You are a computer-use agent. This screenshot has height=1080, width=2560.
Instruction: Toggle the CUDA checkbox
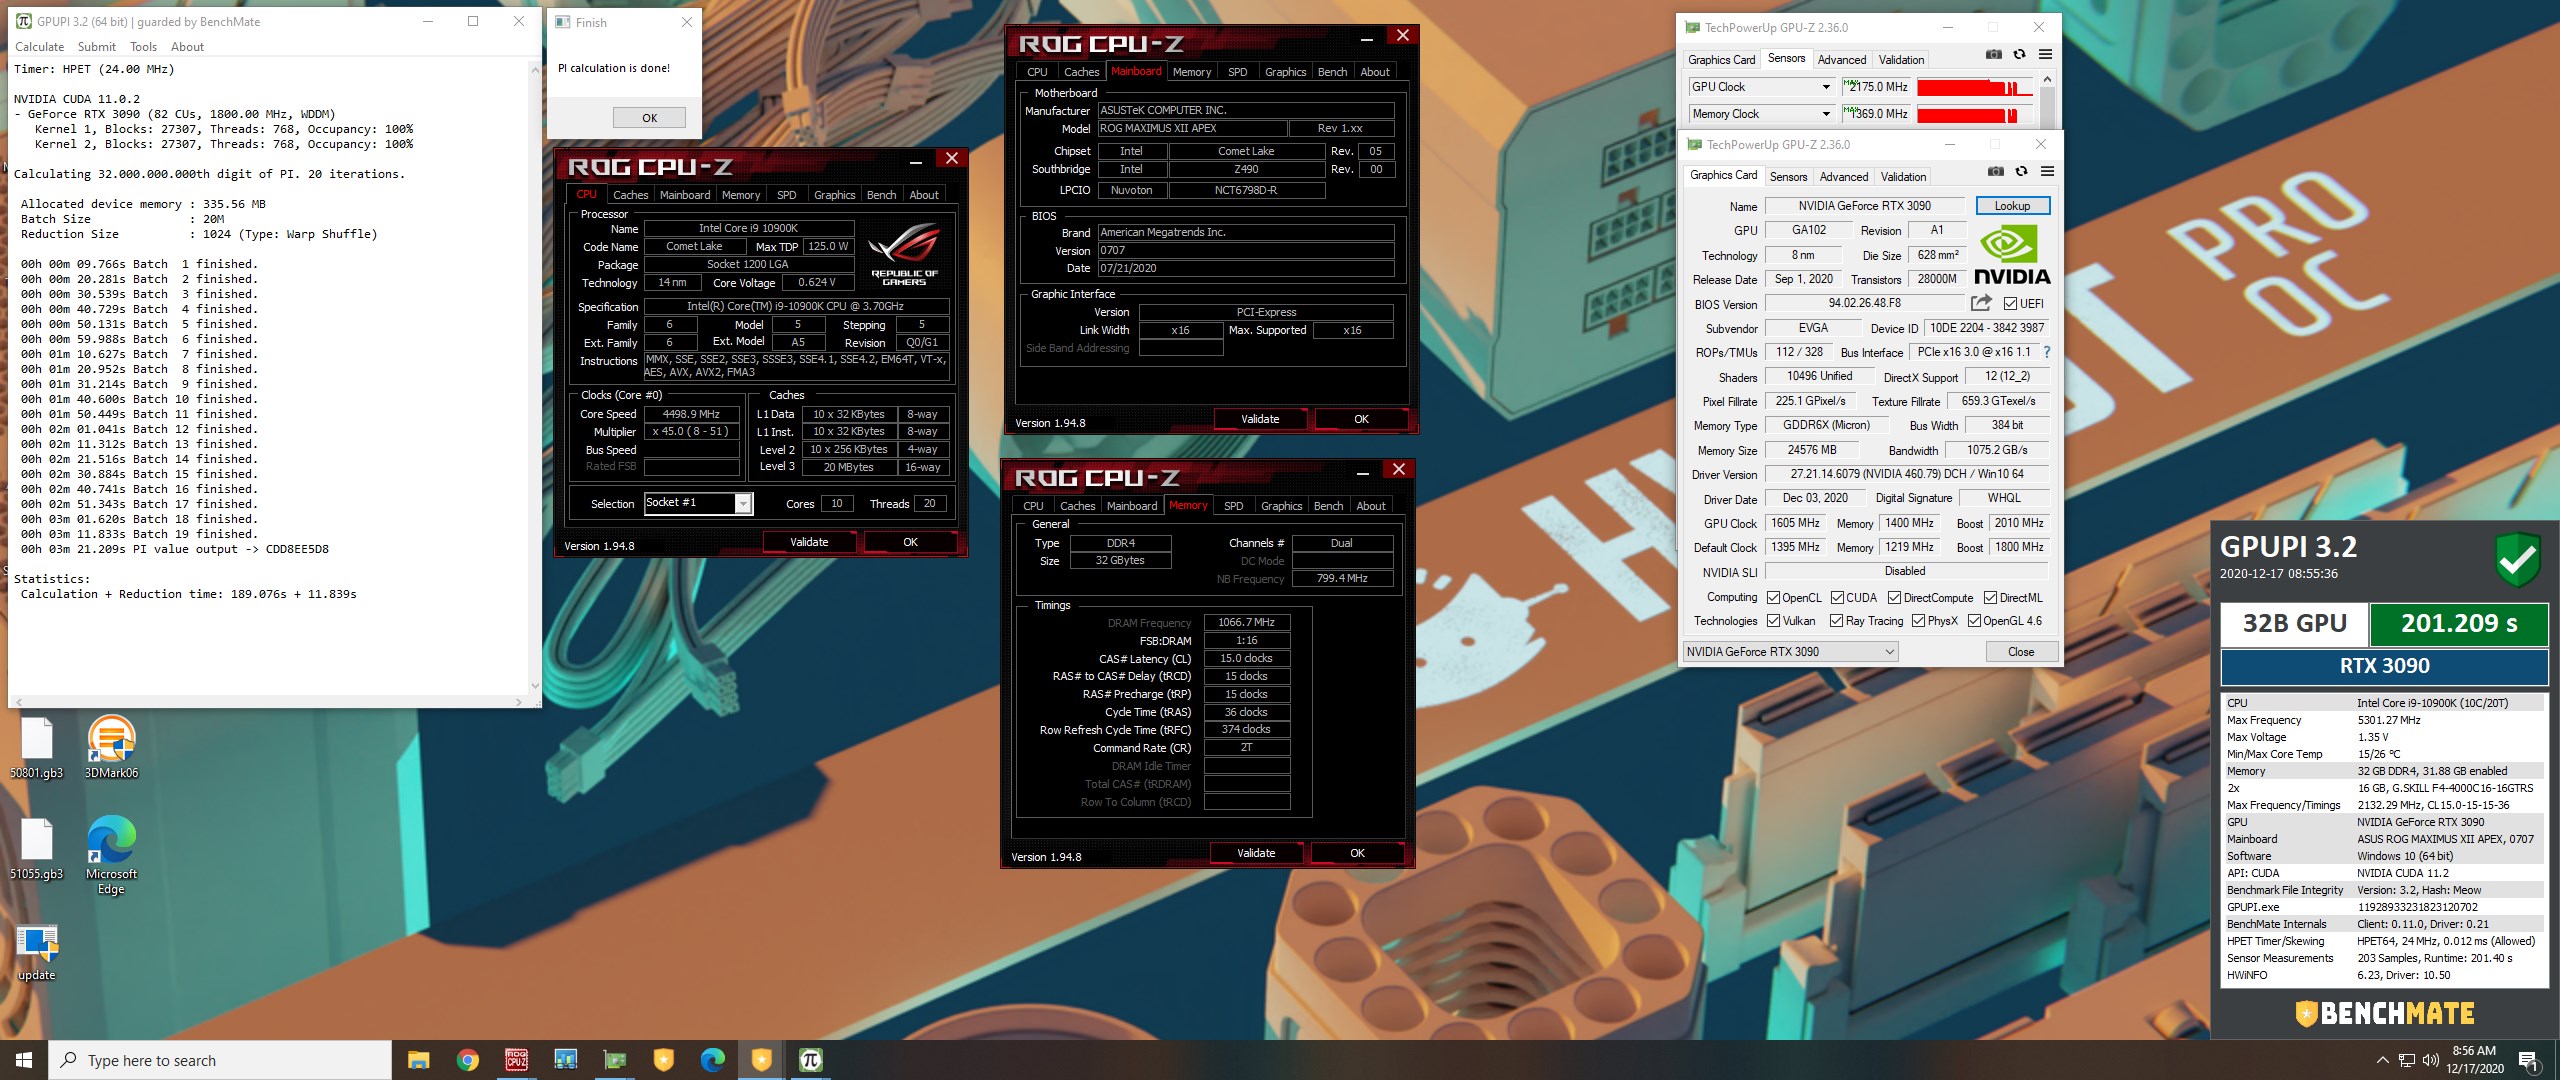coord(1837,598)
